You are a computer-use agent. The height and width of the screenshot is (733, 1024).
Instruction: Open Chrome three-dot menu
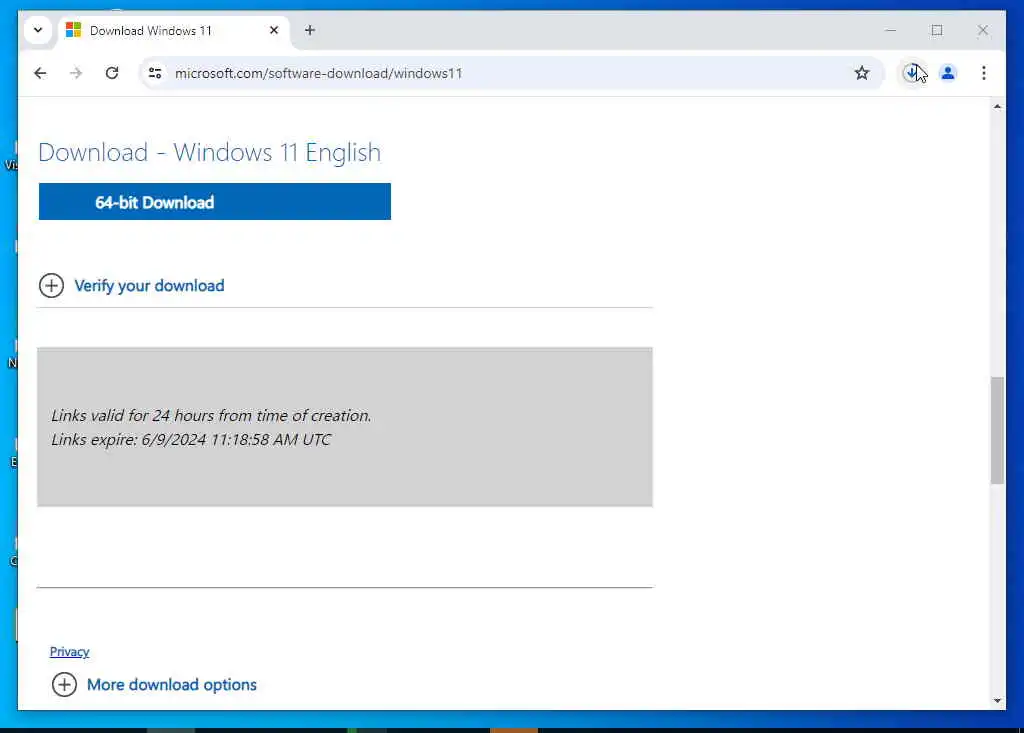pos(984,73)
